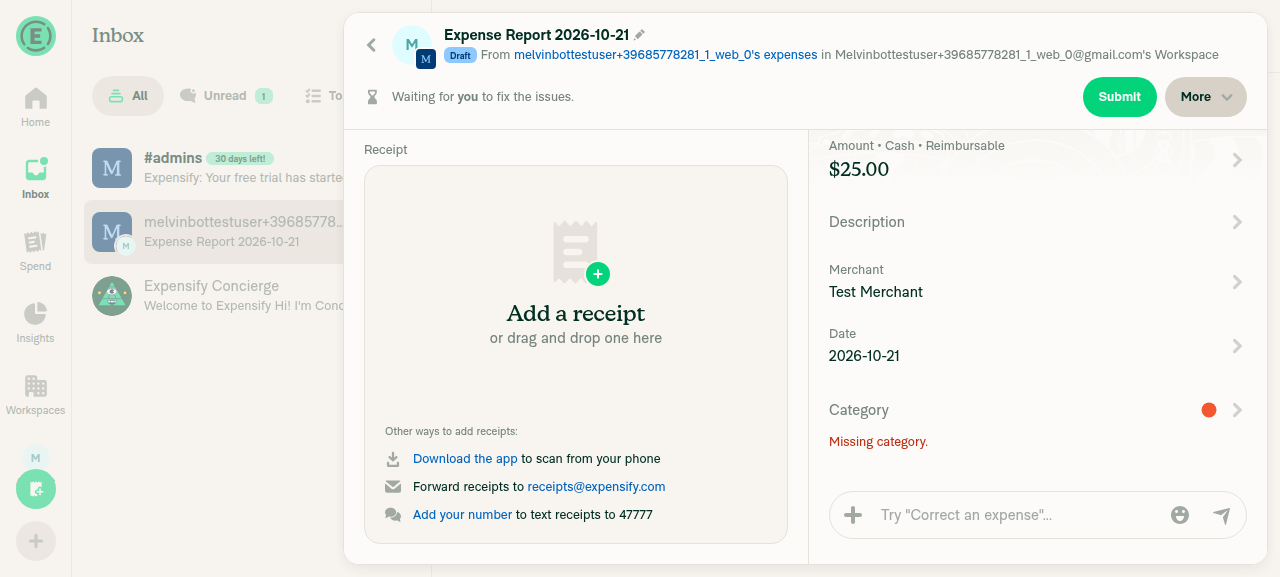Click the Add your number link
1280x577 pixels.
[462, 515]
